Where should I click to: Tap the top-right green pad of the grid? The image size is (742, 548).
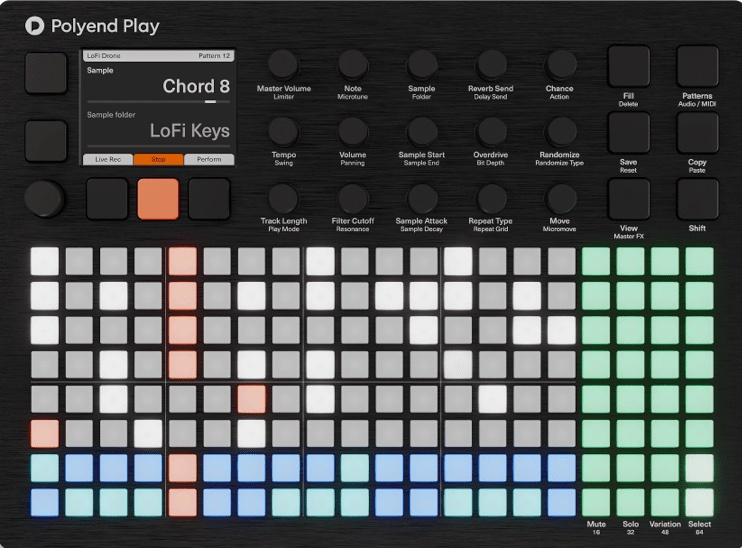(x=699, y=261)
